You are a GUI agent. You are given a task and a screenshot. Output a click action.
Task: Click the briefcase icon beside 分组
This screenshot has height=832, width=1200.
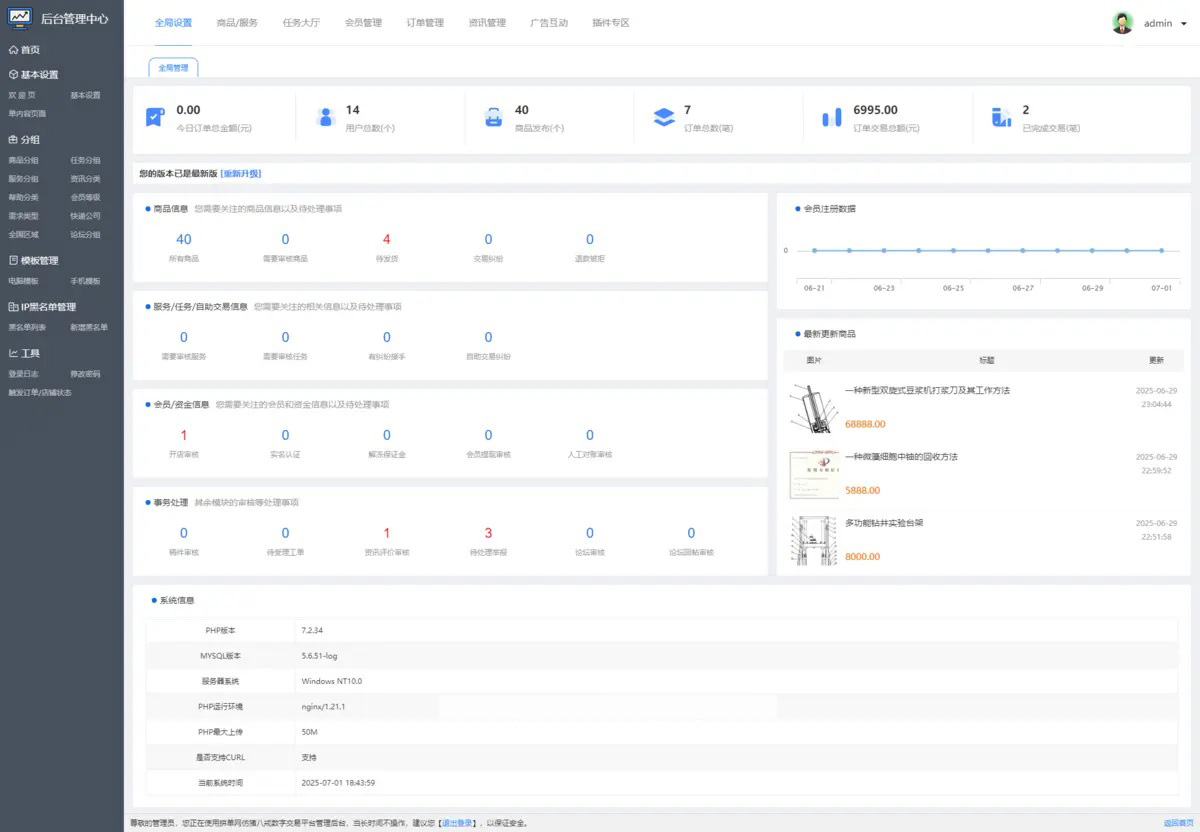13,140
